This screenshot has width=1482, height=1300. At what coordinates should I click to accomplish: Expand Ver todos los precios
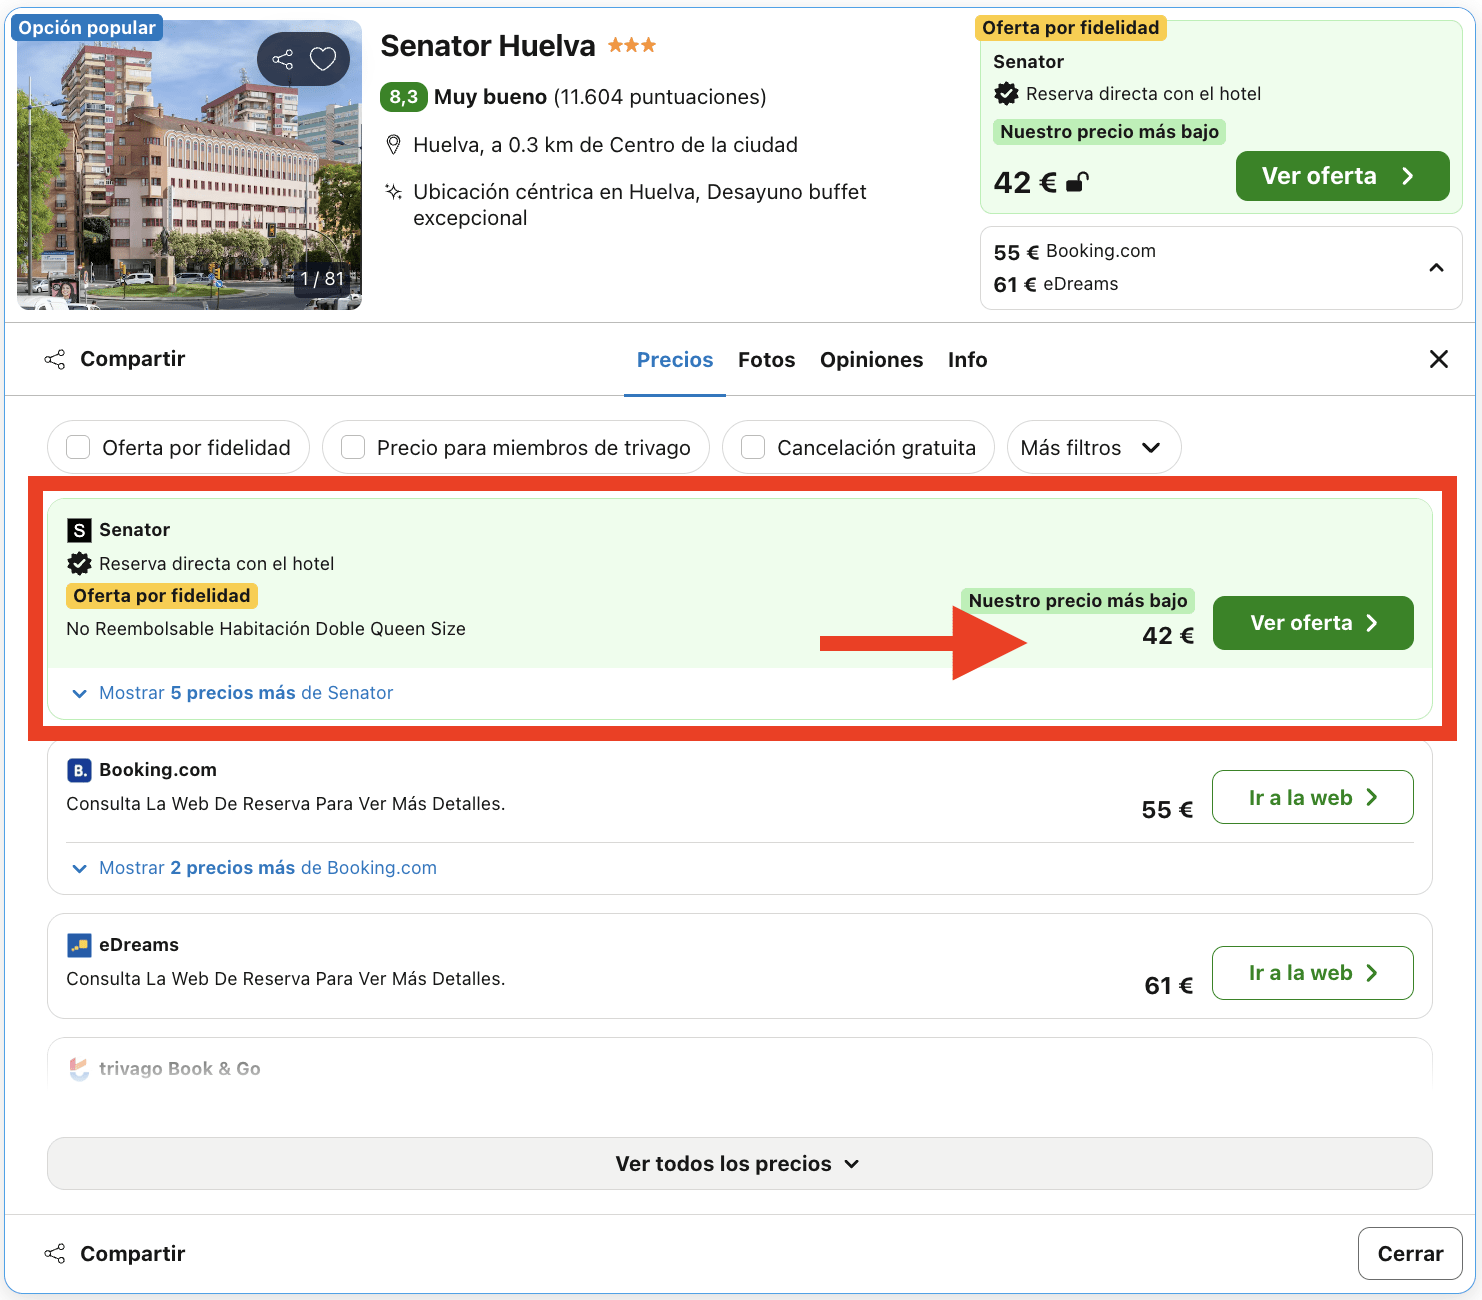(739, 1163)
